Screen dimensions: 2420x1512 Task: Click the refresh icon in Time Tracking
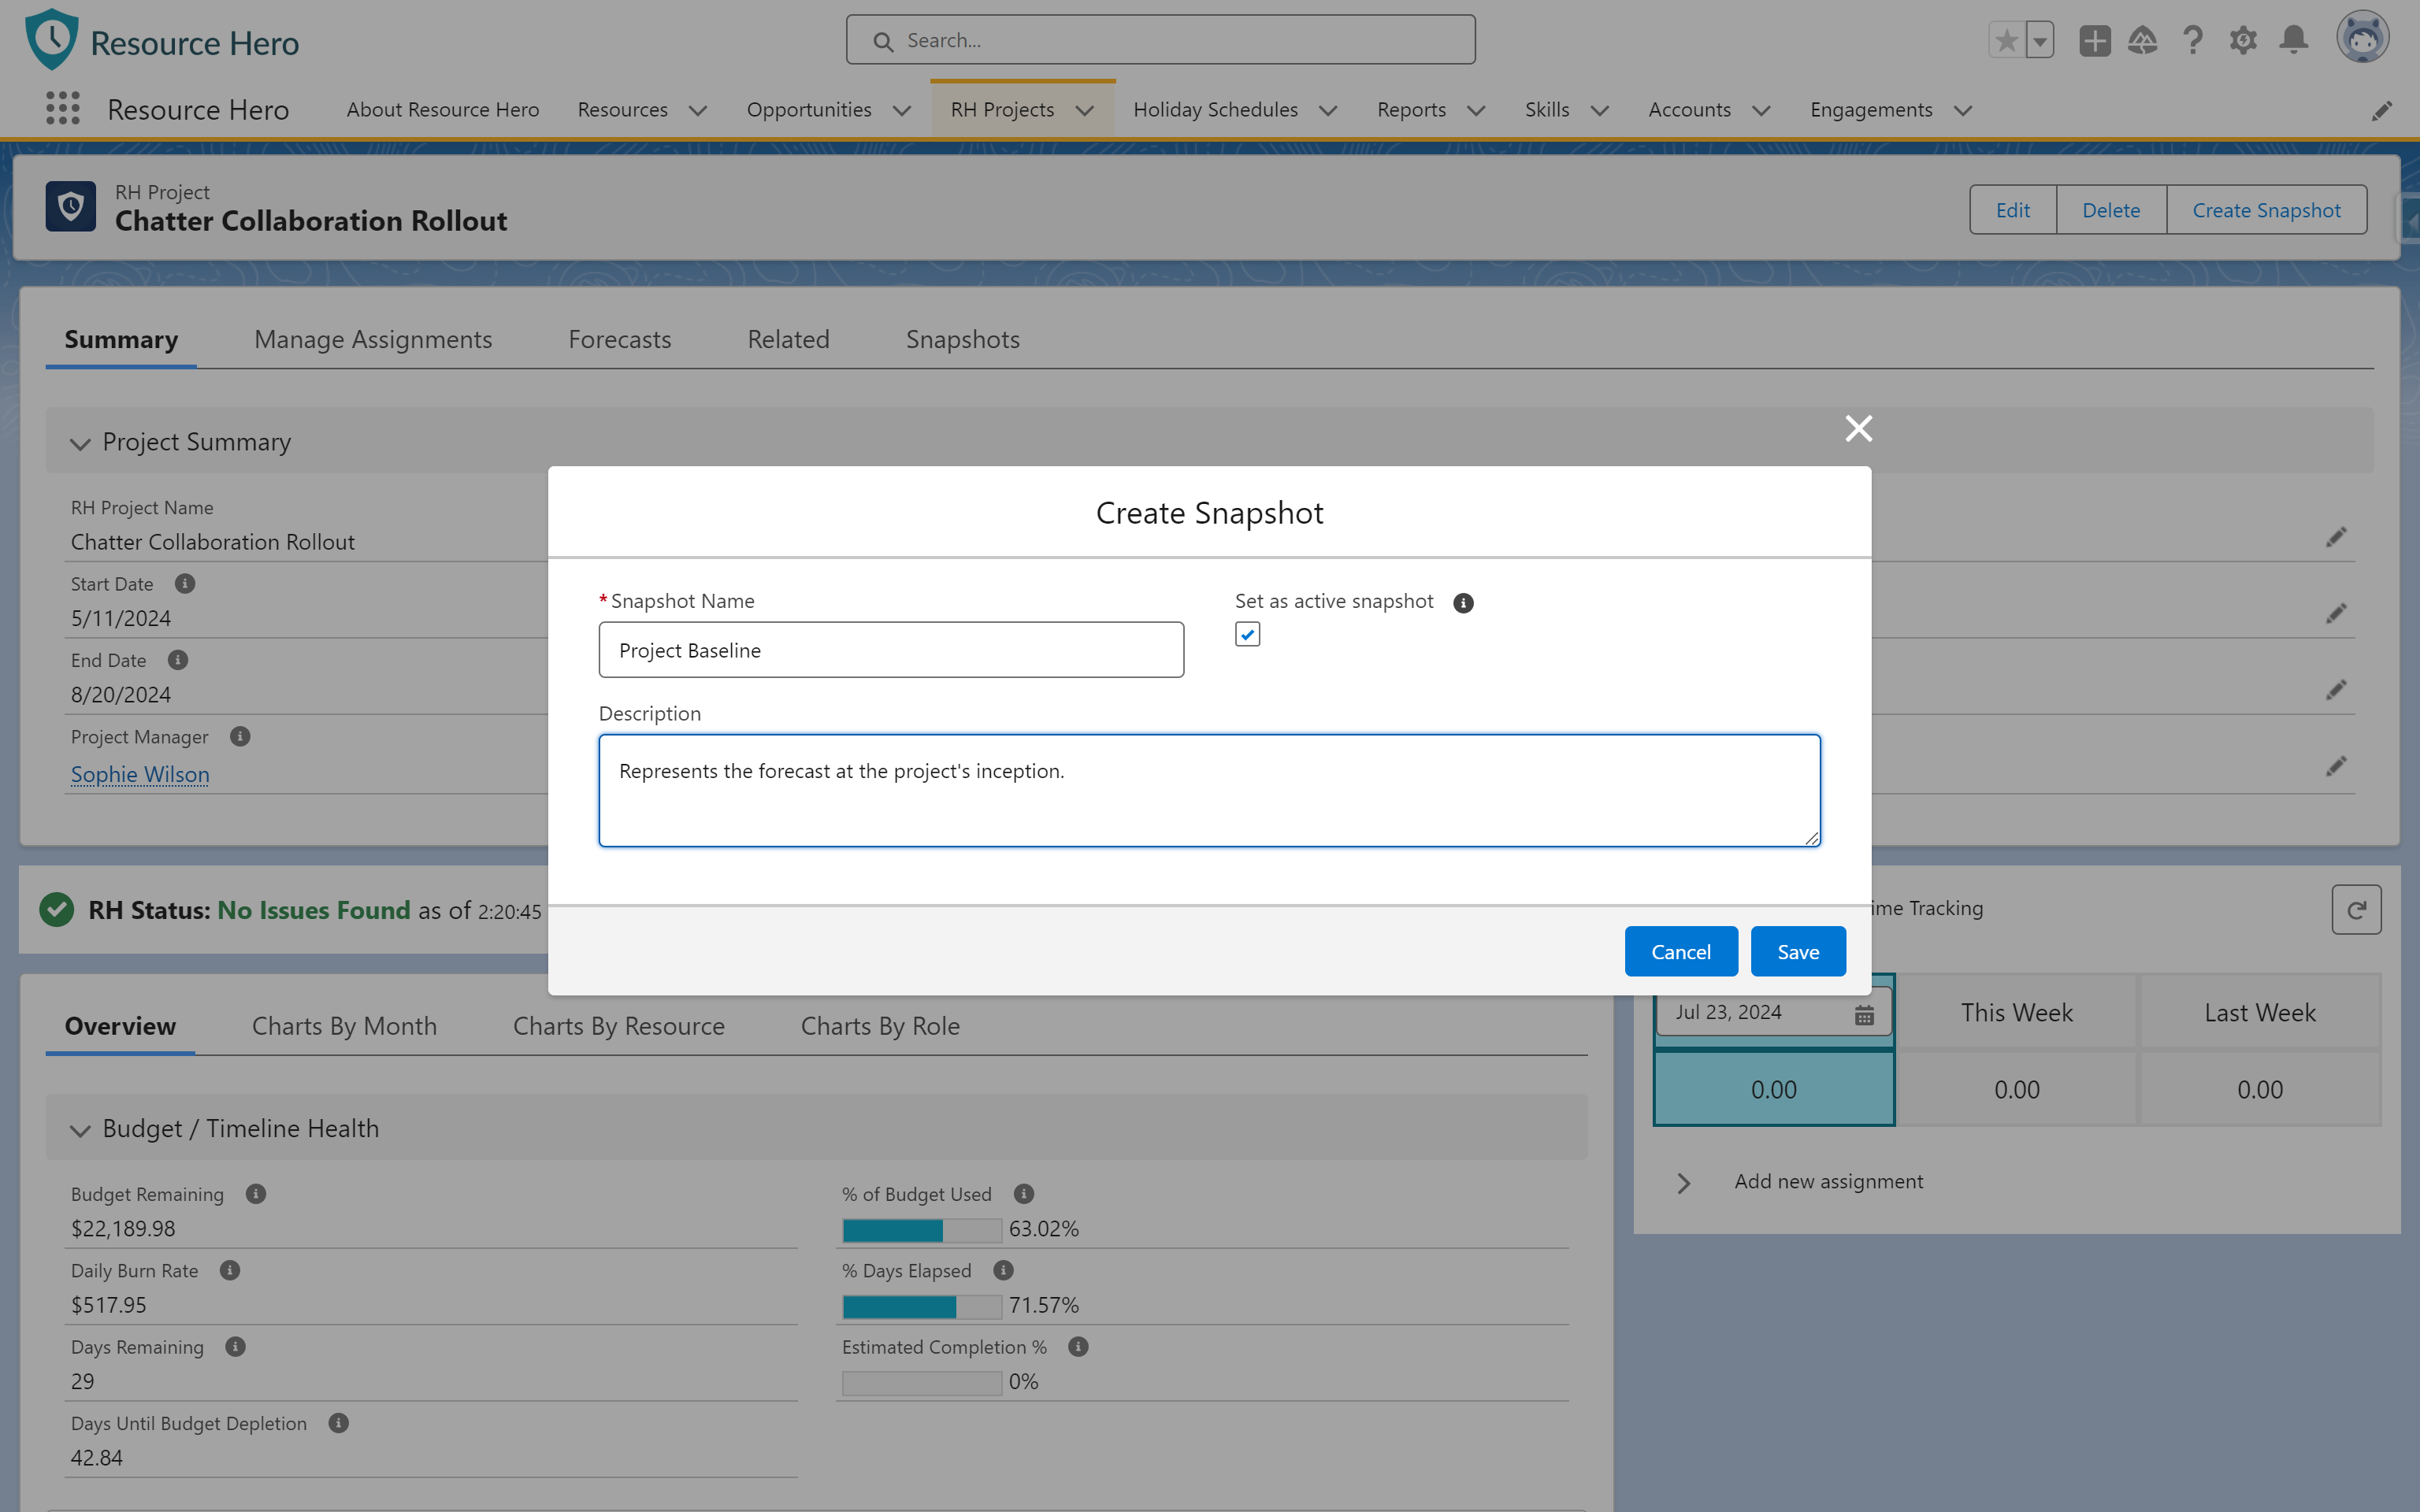point(2356,909)
